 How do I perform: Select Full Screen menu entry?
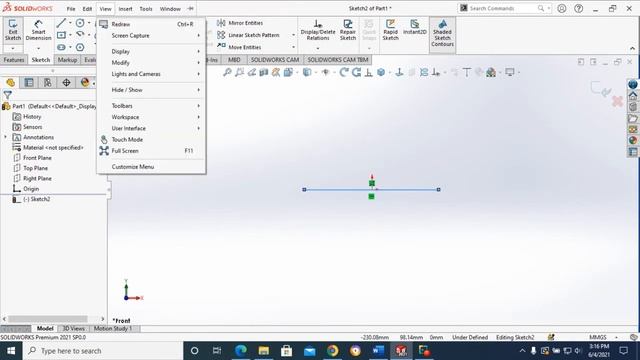tap(151, 151)
